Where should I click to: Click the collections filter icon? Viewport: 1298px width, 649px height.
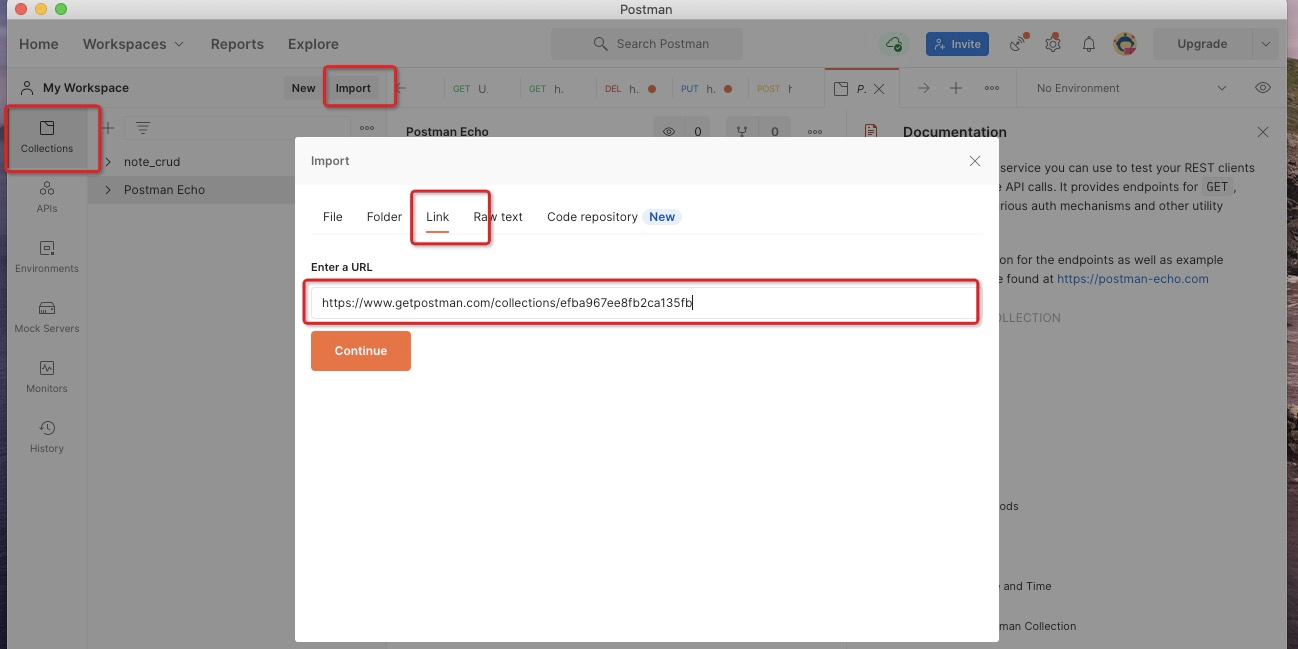point(143,128)
